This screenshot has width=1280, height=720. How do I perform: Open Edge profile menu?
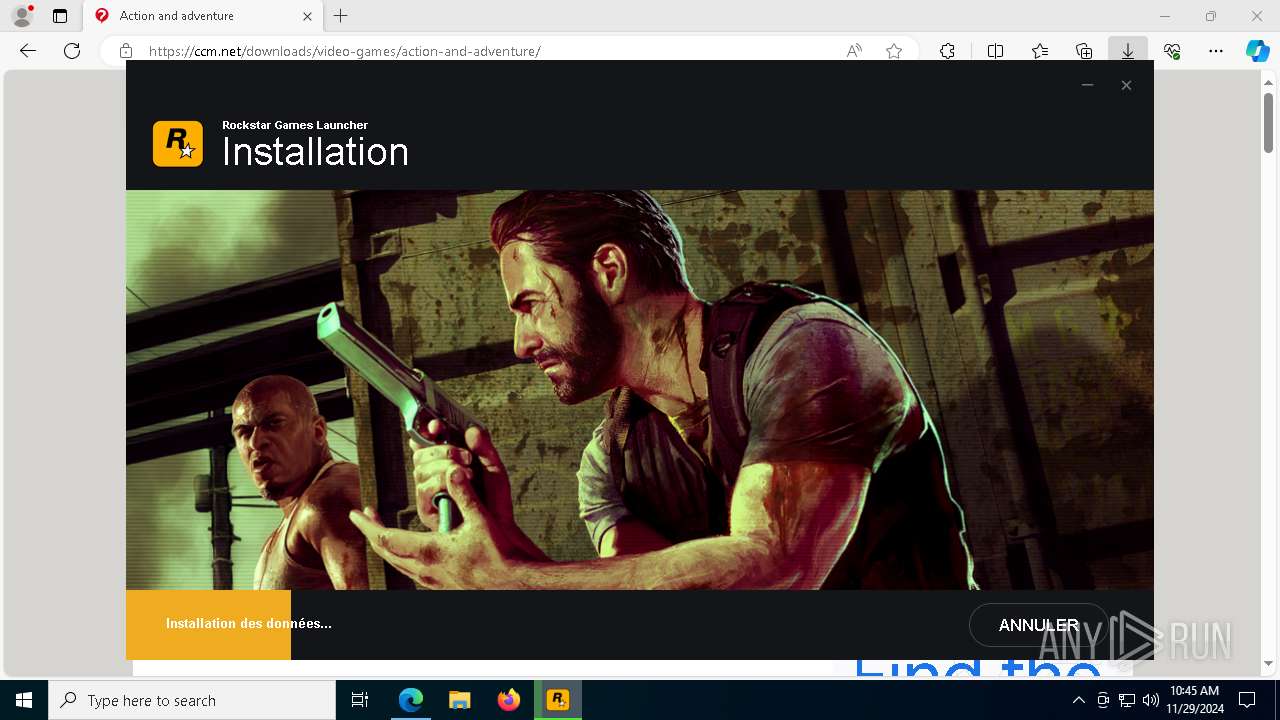pyautogui.click(x=22, y=16)
